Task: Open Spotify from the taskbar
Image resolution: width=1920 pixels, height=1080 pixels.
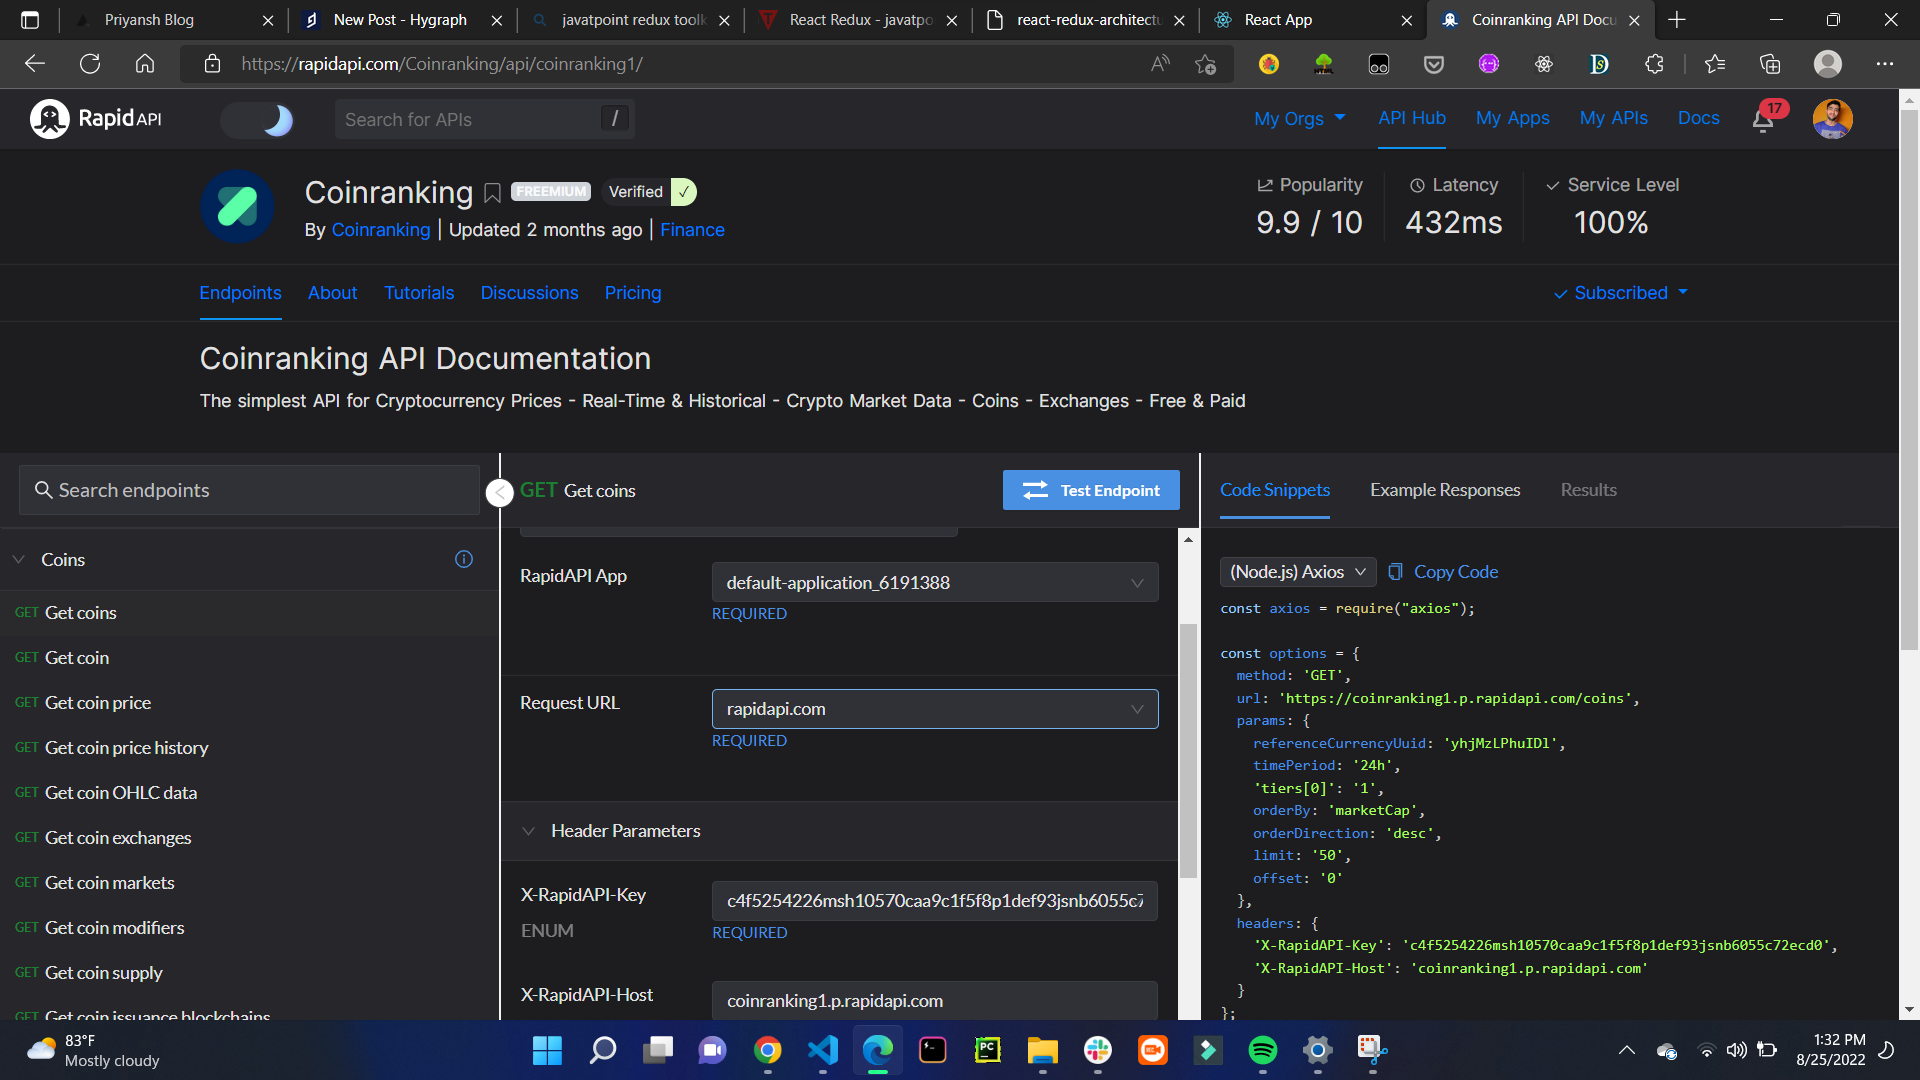Action: pyautogui.click(x=1263, y=1050)
